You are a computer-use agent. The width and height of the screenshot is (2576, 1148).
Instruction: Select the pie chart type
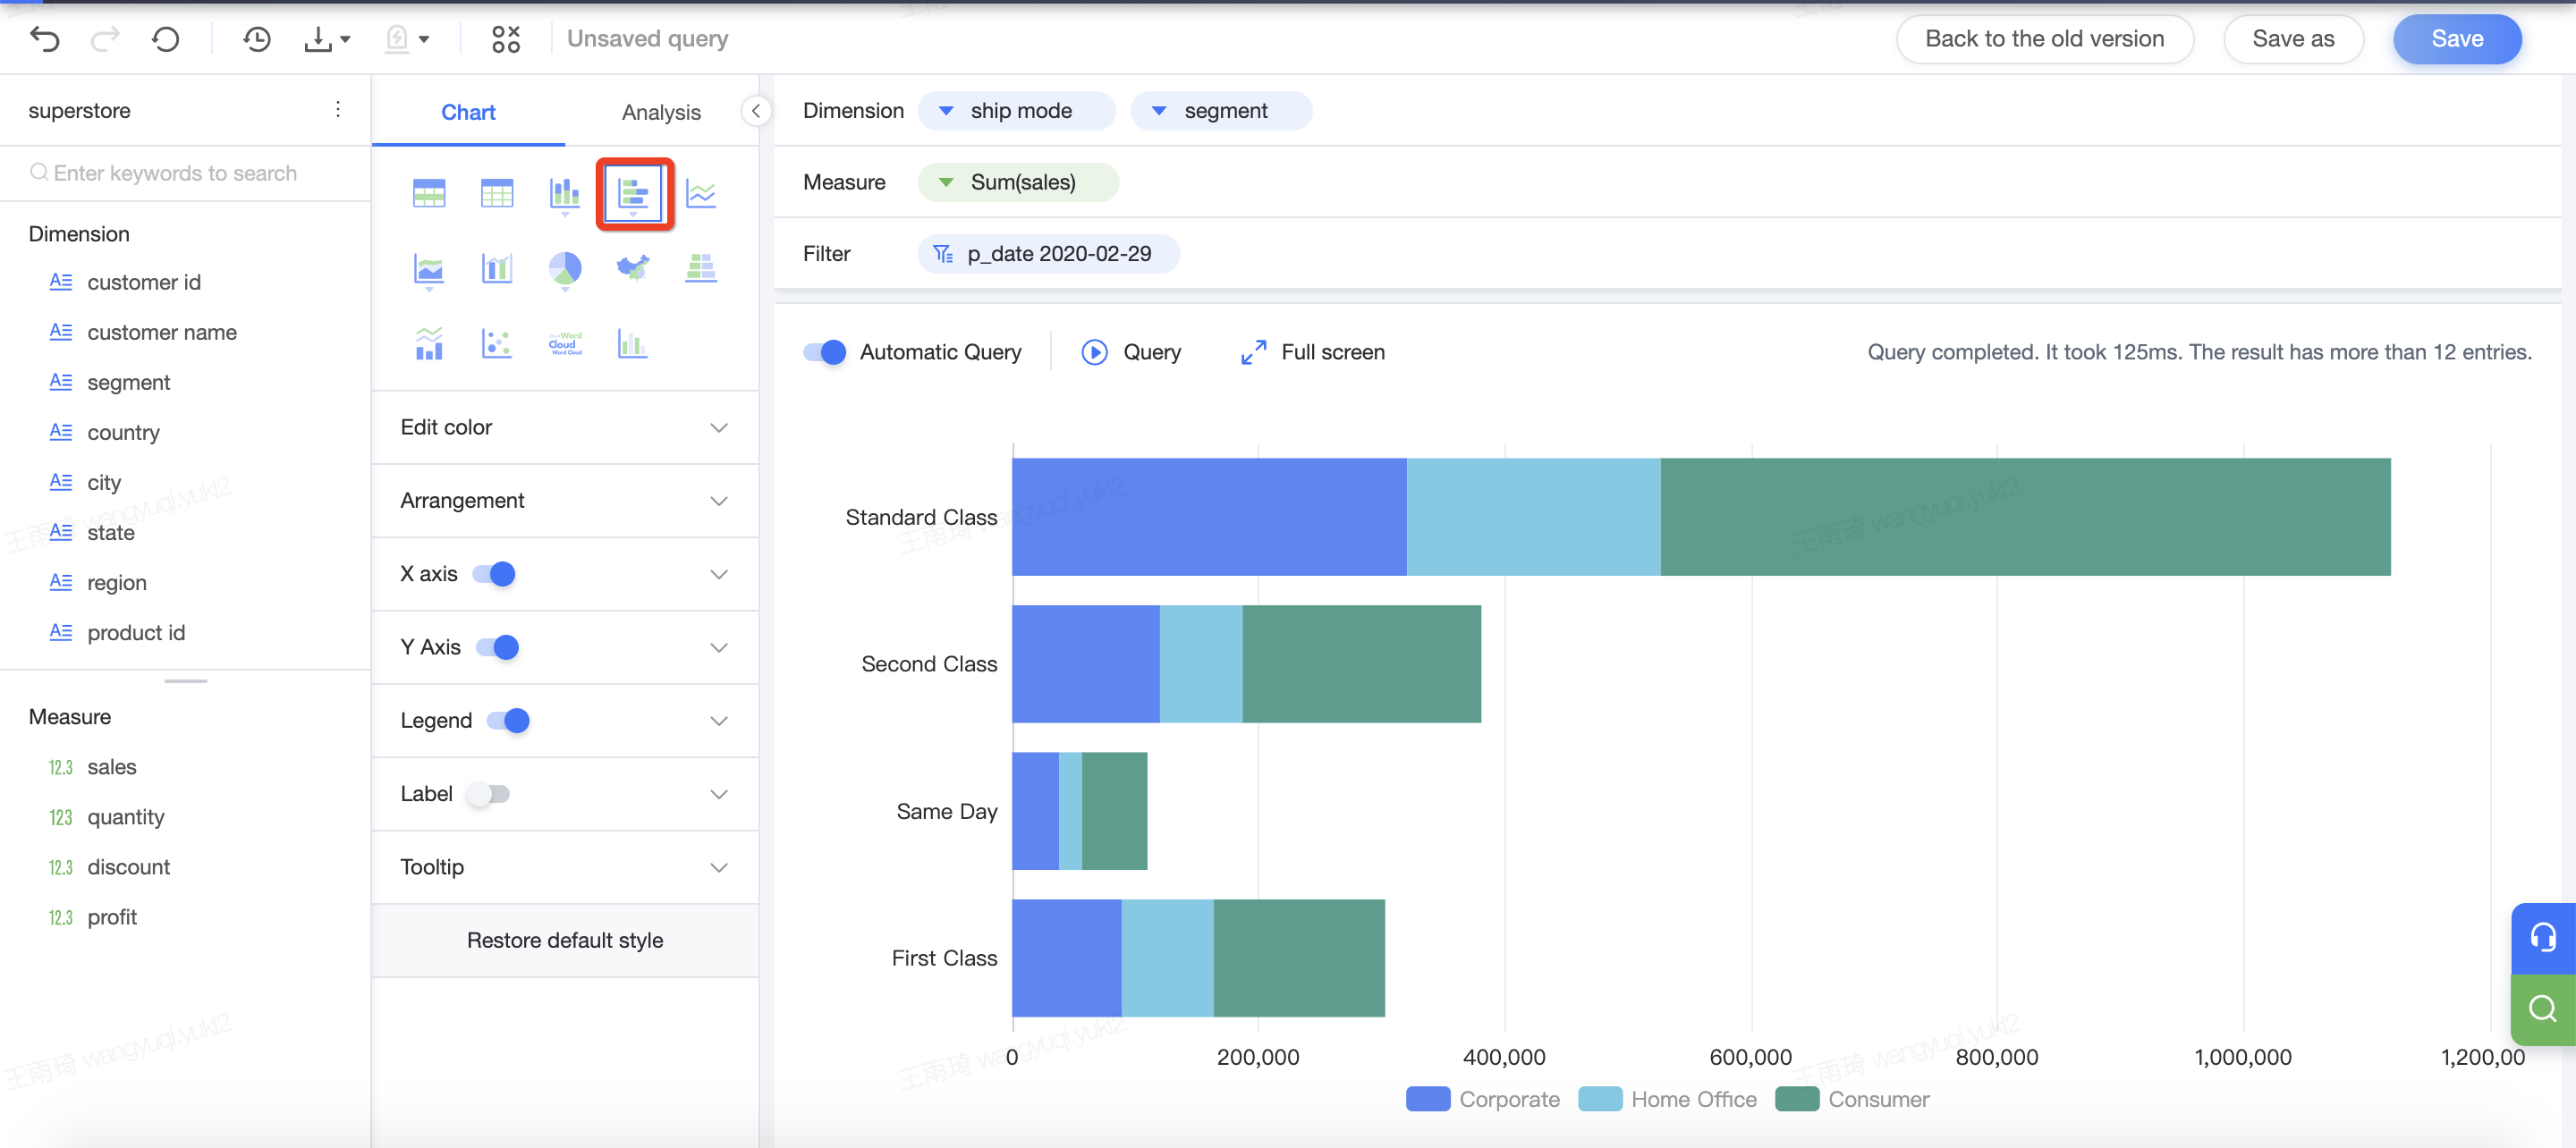click(565, 270)
